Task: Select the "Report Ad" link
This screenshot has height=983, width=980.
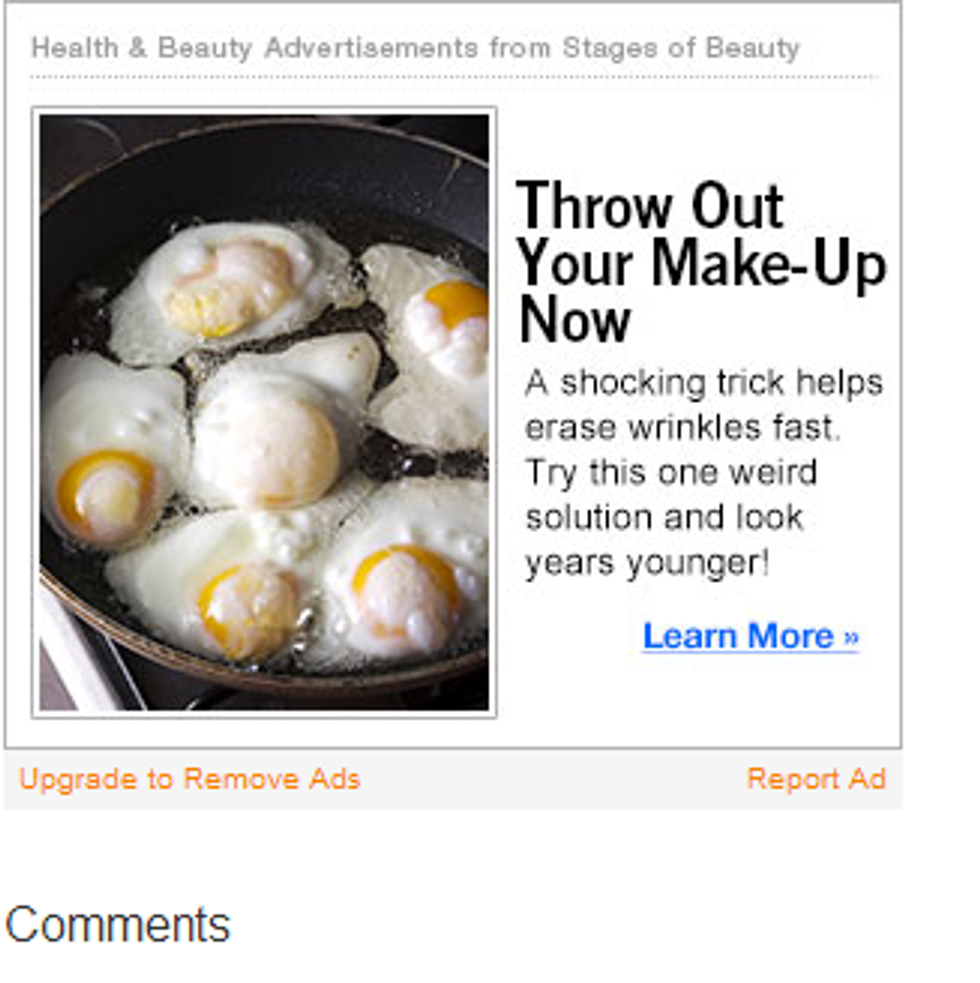Action: [x=816, y=779]
